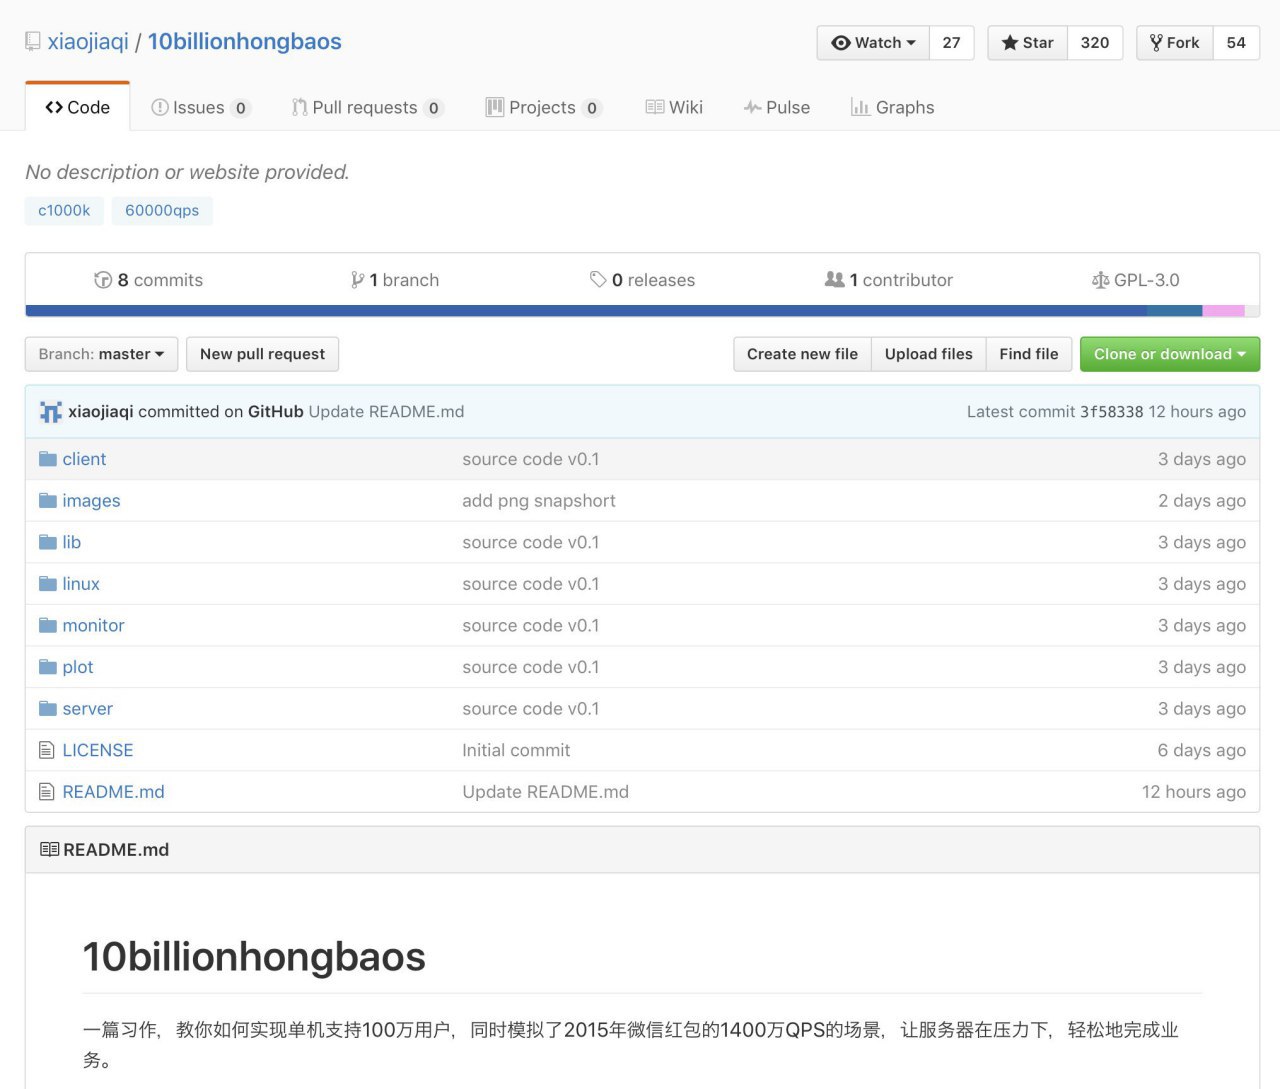Fork the repository
Screen dimensions: 1280x1089
1175,43
